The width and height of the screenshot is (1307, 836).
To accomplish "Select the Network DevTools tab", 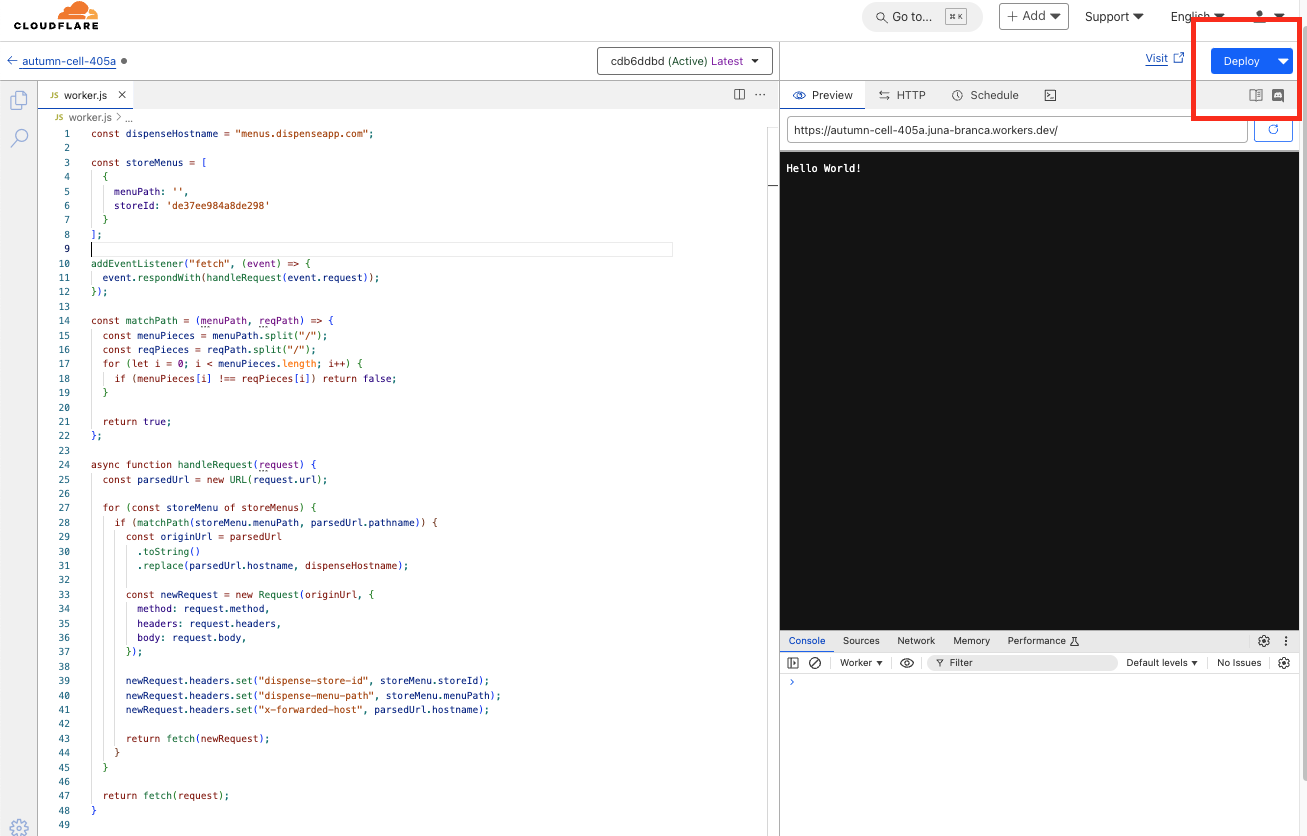I will point(916,641).
